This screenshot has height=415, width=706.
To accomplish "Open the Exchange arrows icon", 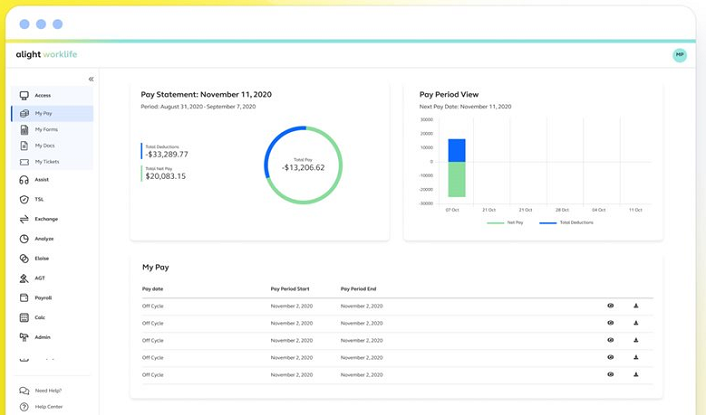I will click(x=24, y=219).
